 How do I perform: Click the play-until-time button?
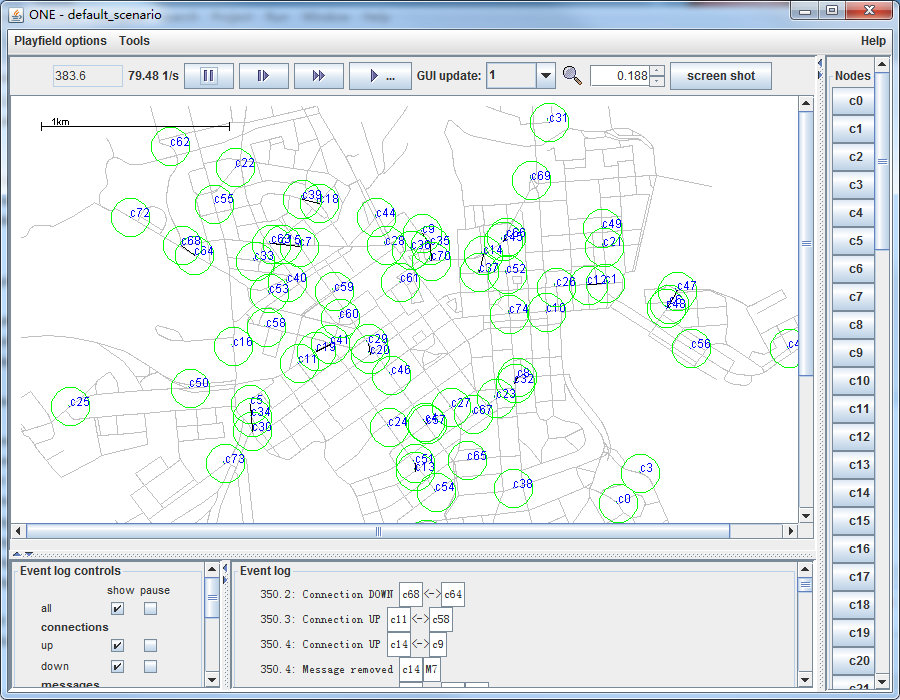[380, 76]
